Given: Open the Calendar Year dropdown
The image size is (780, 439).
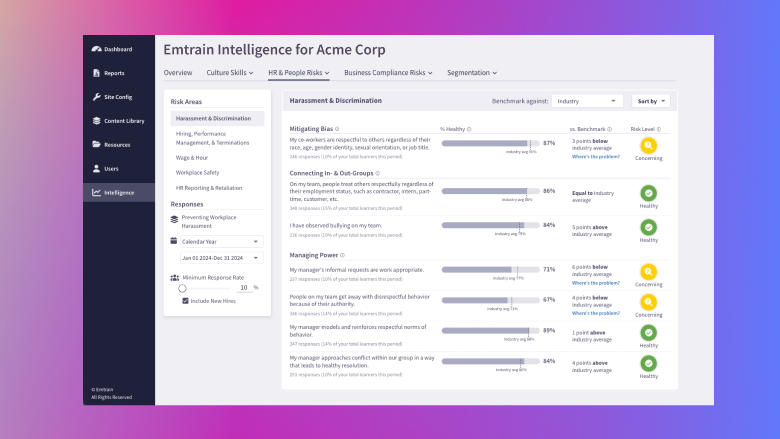Looking at the screenshot, I should click(221, 242).
